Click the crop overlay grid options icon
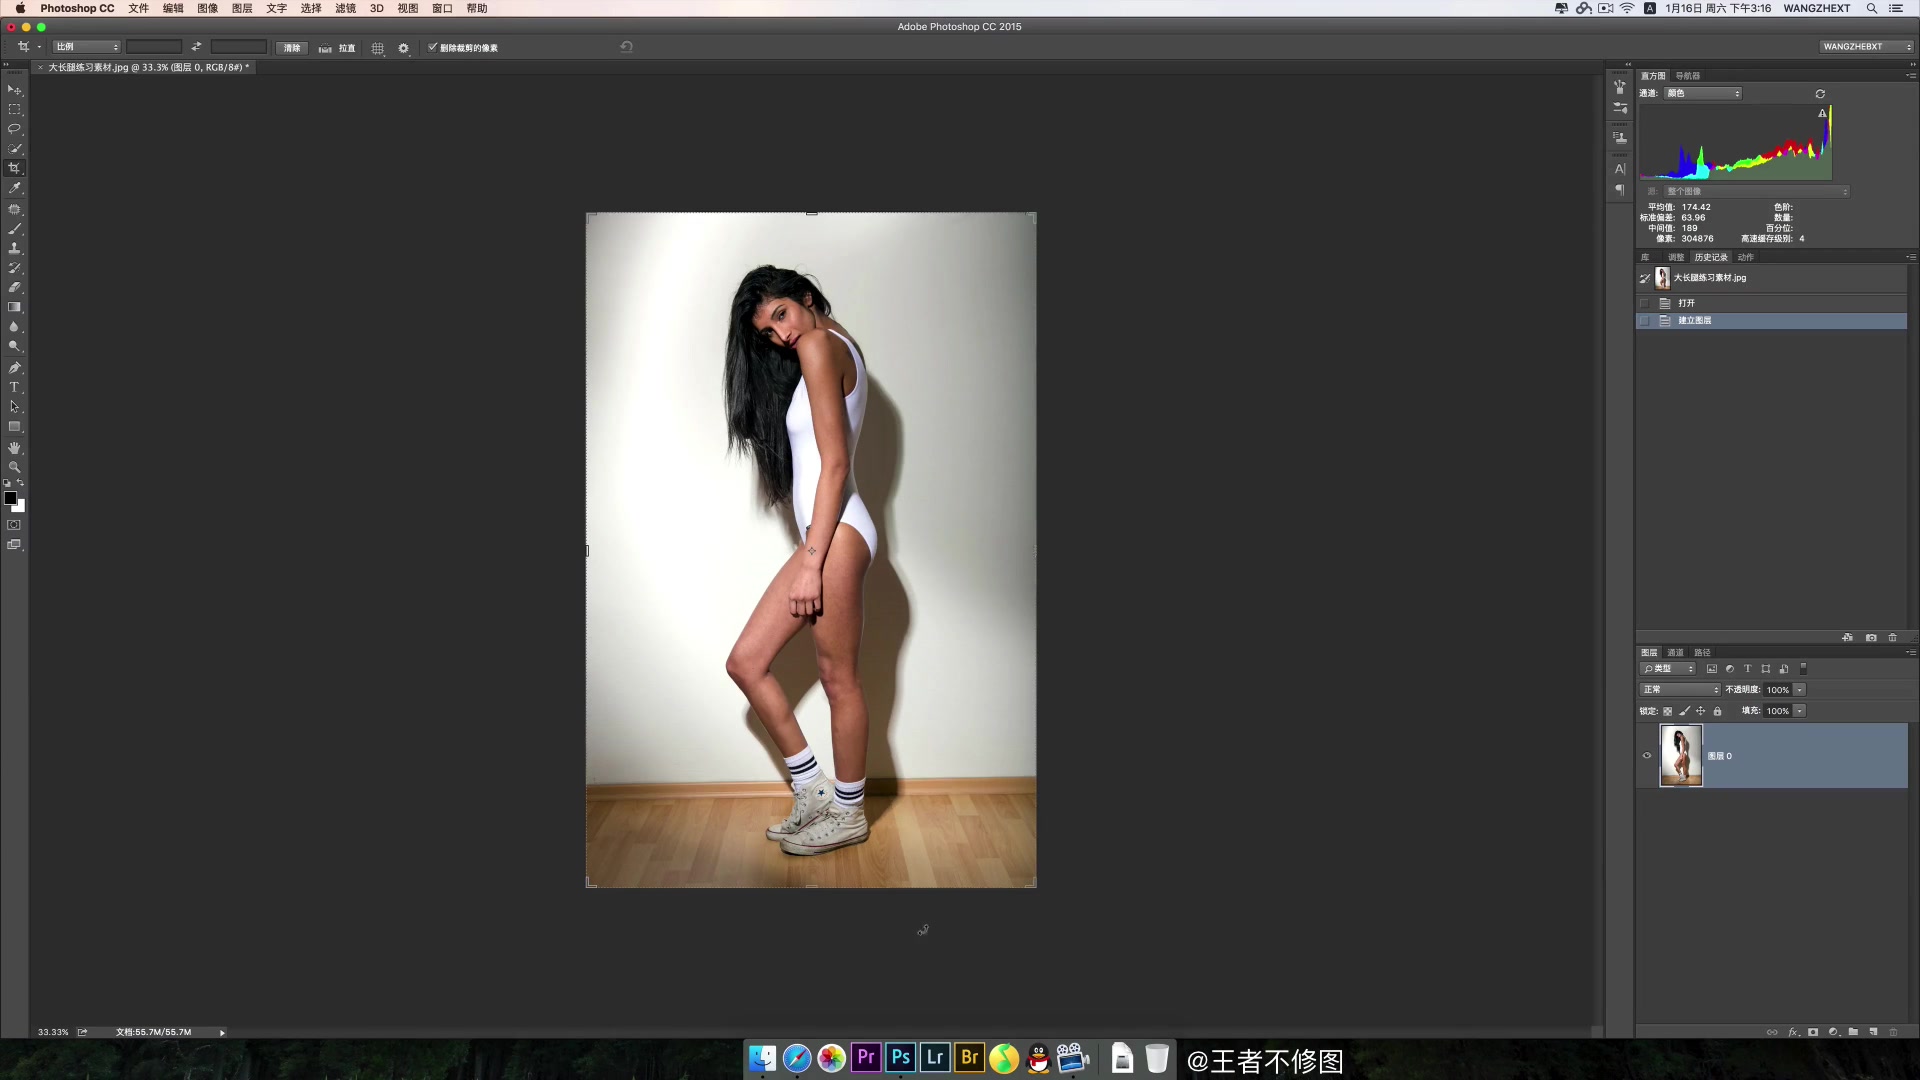Screen dimensions: 1920x1080 pos(377,48)
